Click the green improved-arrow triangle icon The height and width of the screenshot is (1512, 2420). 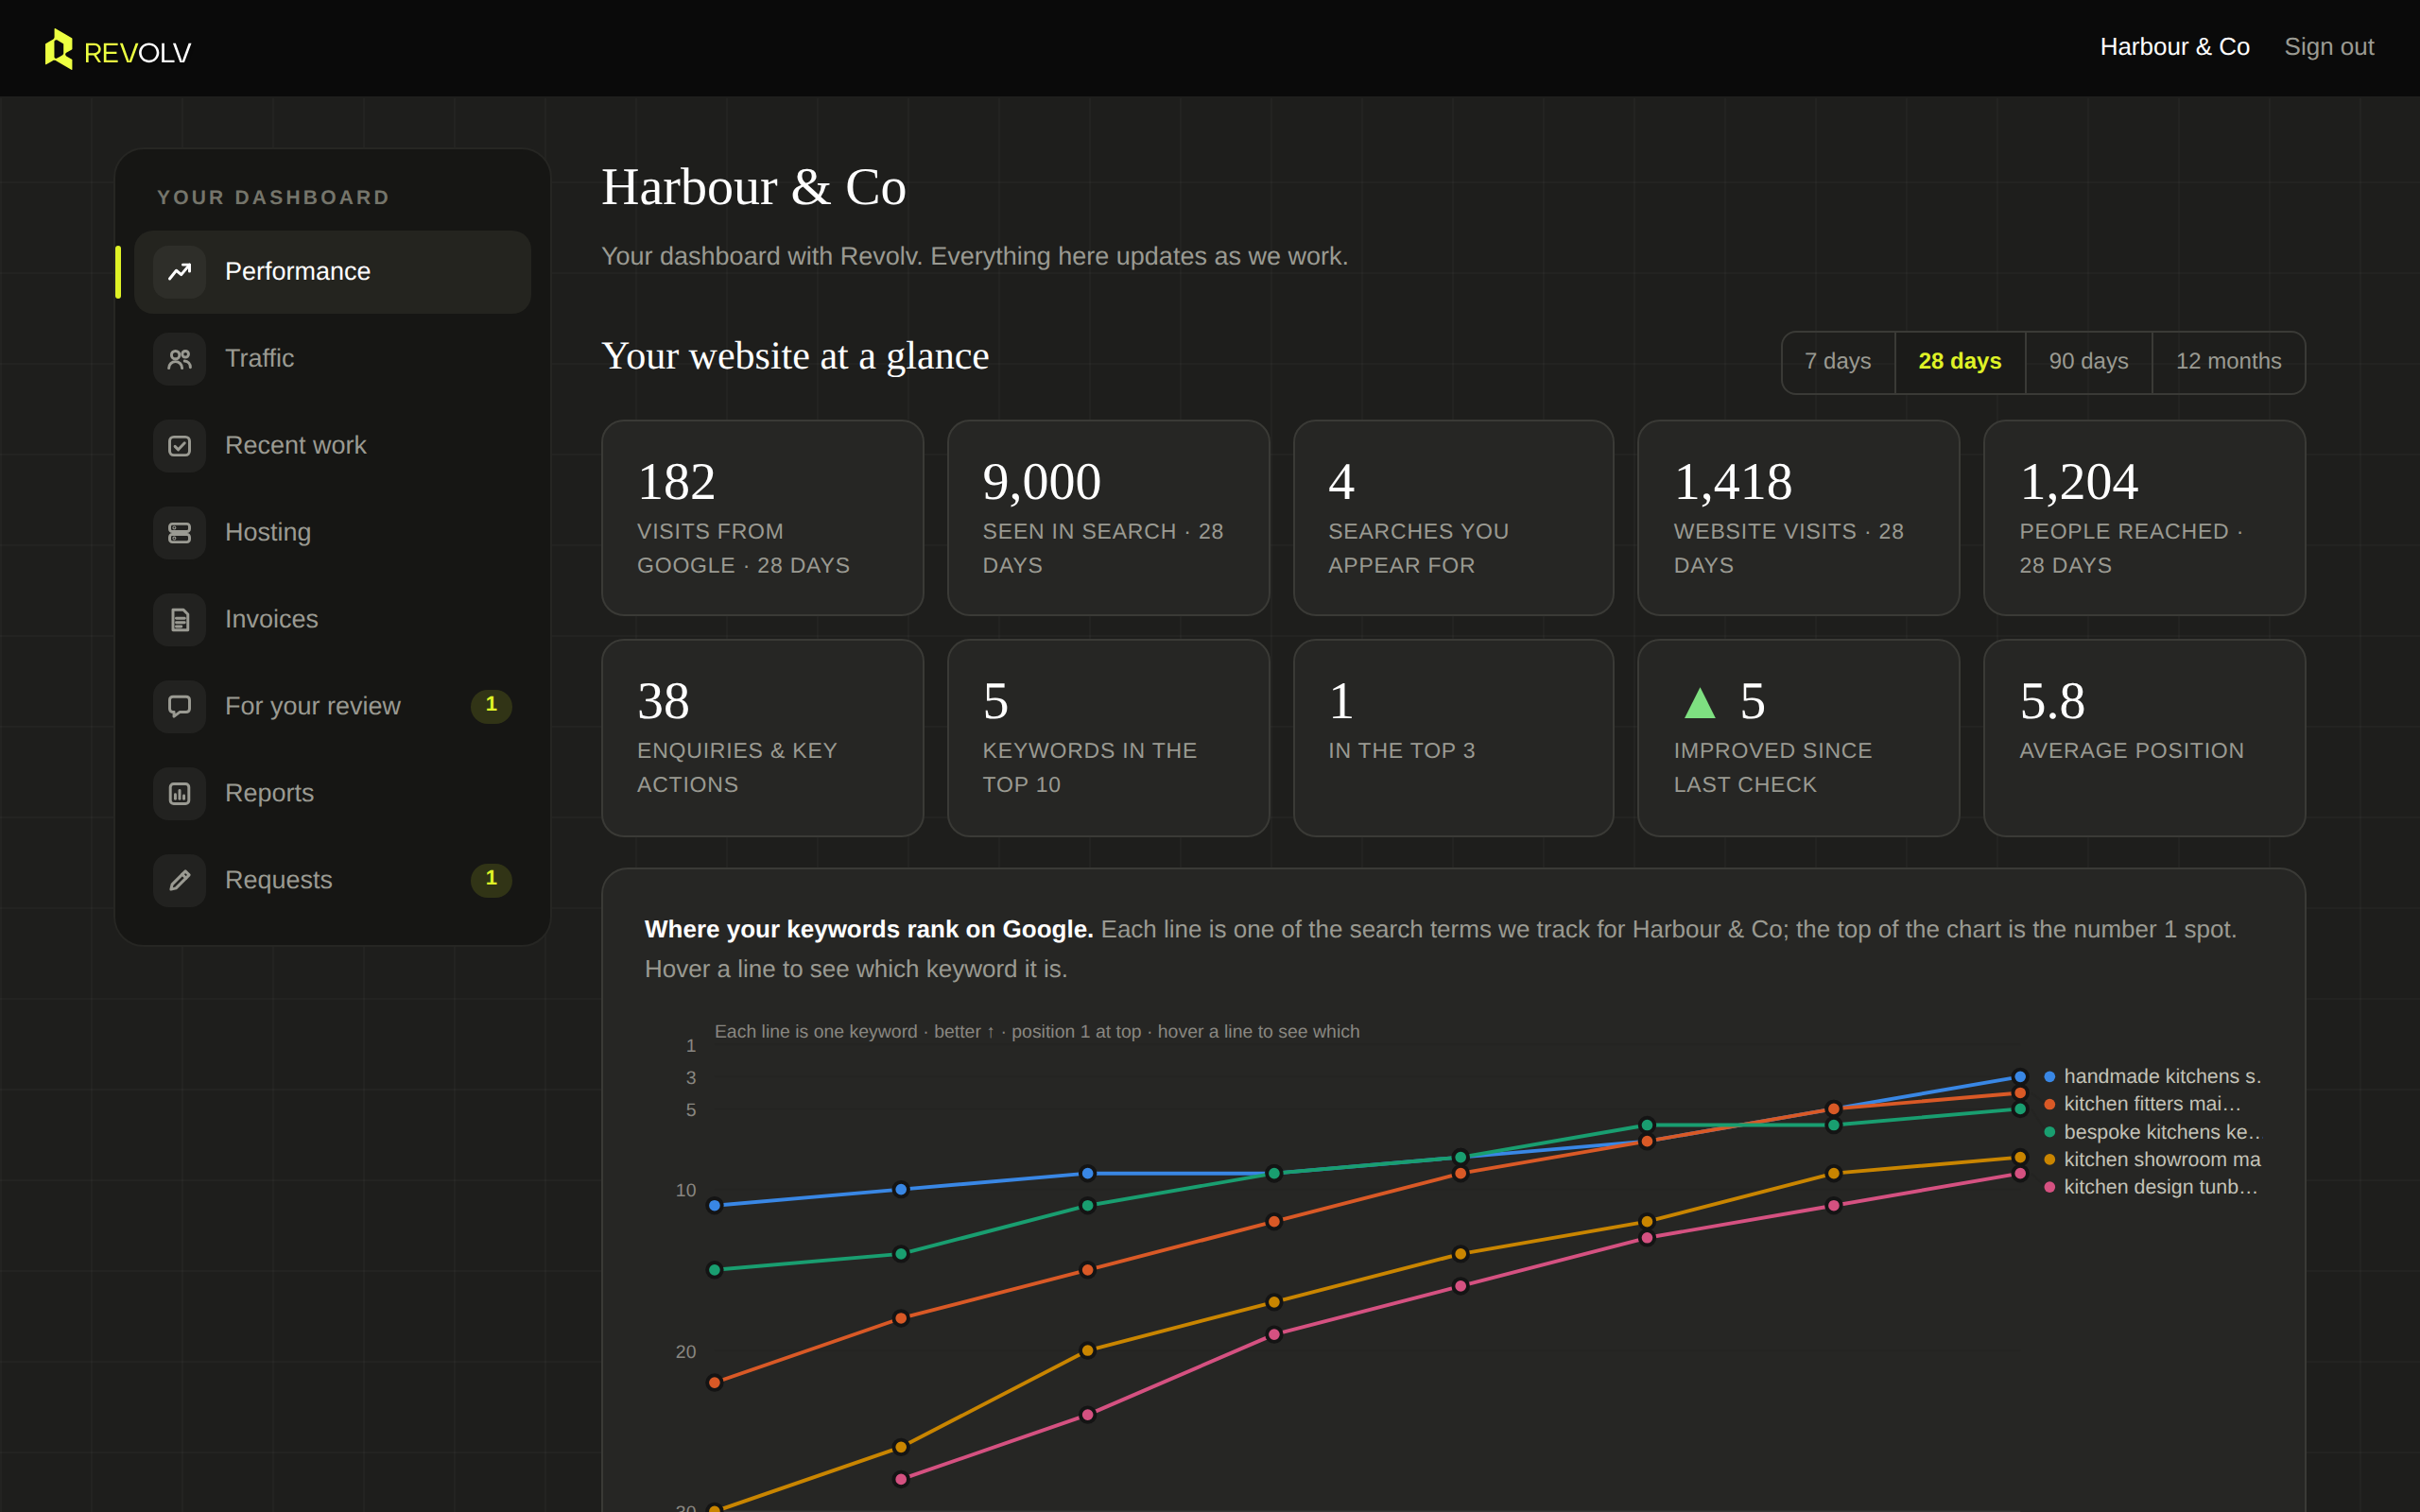pyautogui.click(x=1699, y=703)
